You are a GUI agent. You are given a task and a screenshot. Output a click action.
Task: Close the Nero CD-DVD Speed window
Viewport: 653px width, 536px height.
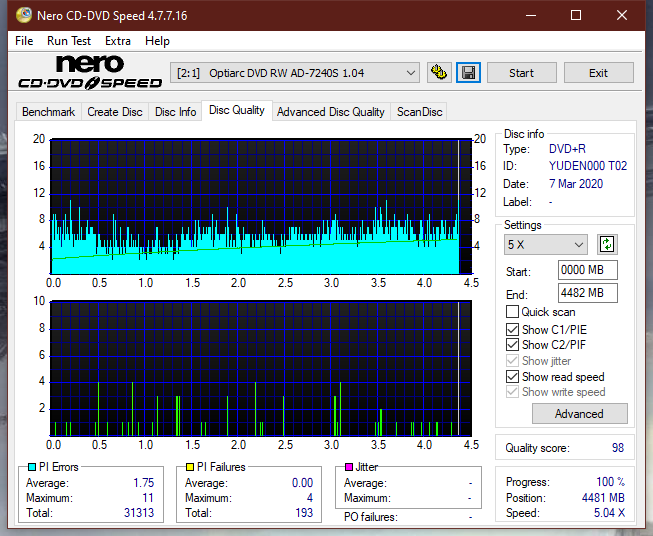(622, 15)
